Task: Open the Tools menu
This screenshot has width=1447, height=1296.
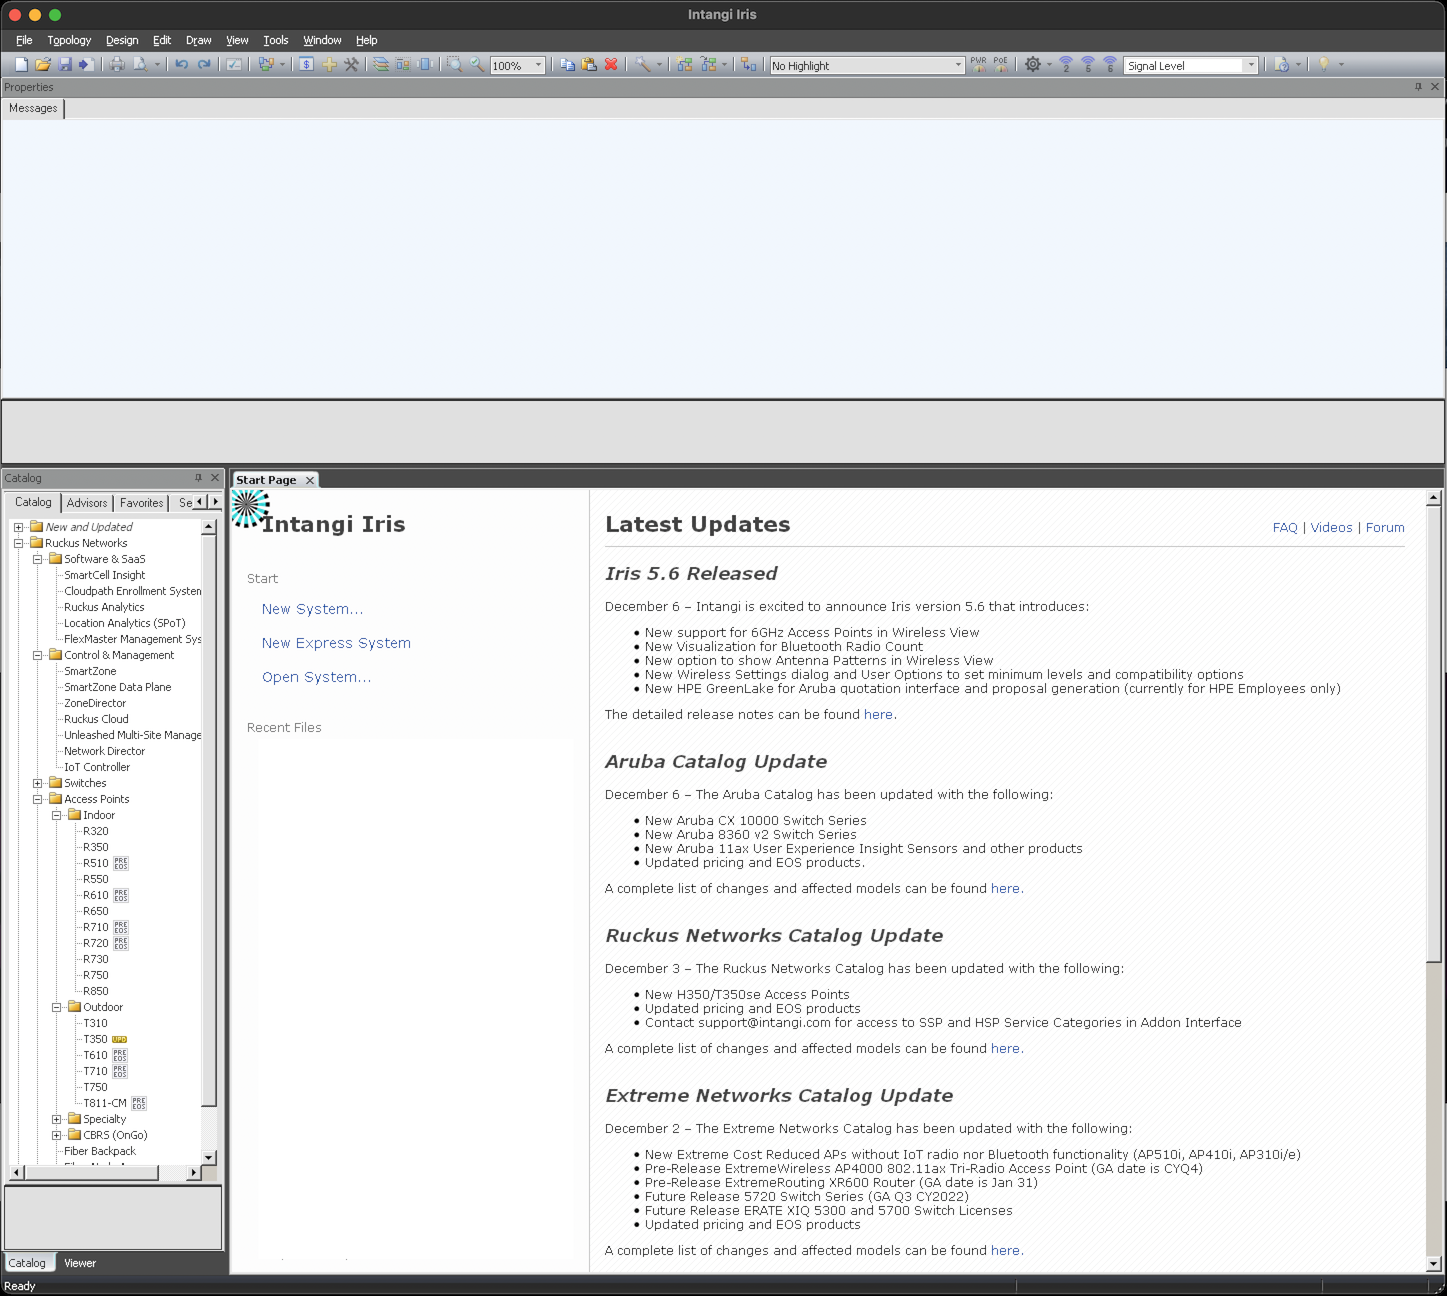Action: pyautogui.click(x=275, y=40)
